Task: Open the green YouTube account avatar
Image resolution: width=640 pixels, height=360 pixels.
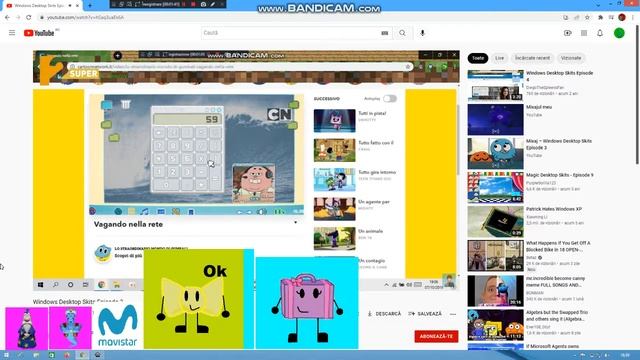Action: (x=619, y=33)
